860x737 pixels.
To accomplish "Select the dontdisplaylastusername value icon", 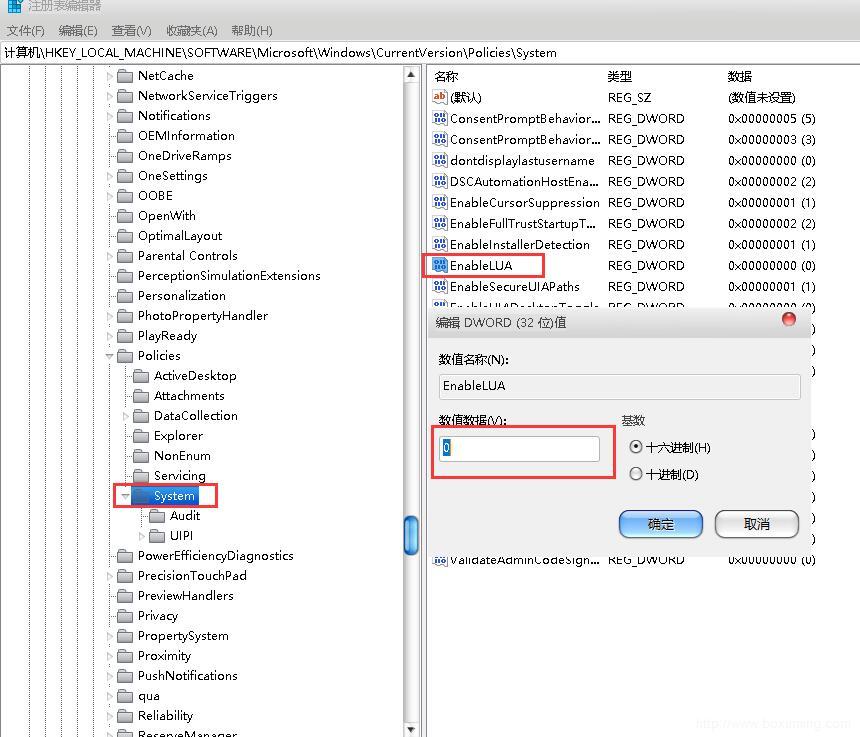I will [x=440, y=160].
